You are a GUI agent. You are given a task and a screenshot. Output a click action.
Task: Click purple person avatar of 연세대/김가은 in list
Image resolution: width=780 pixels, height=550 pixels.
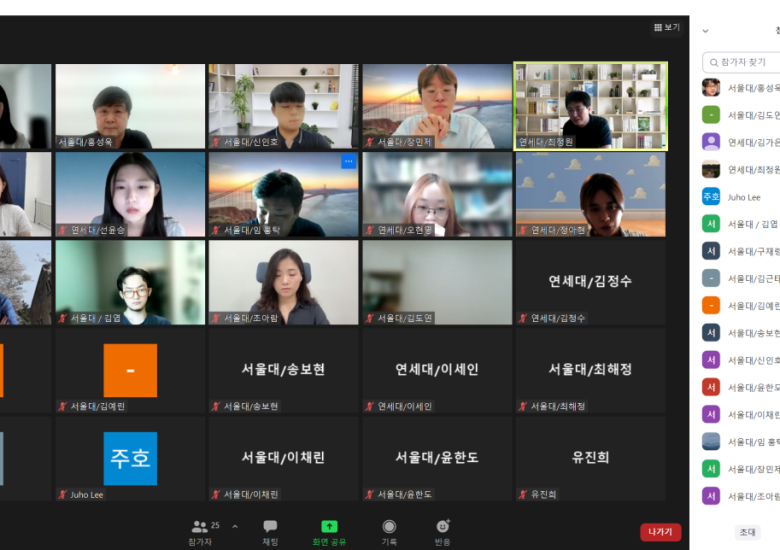(x=711, y=142)
